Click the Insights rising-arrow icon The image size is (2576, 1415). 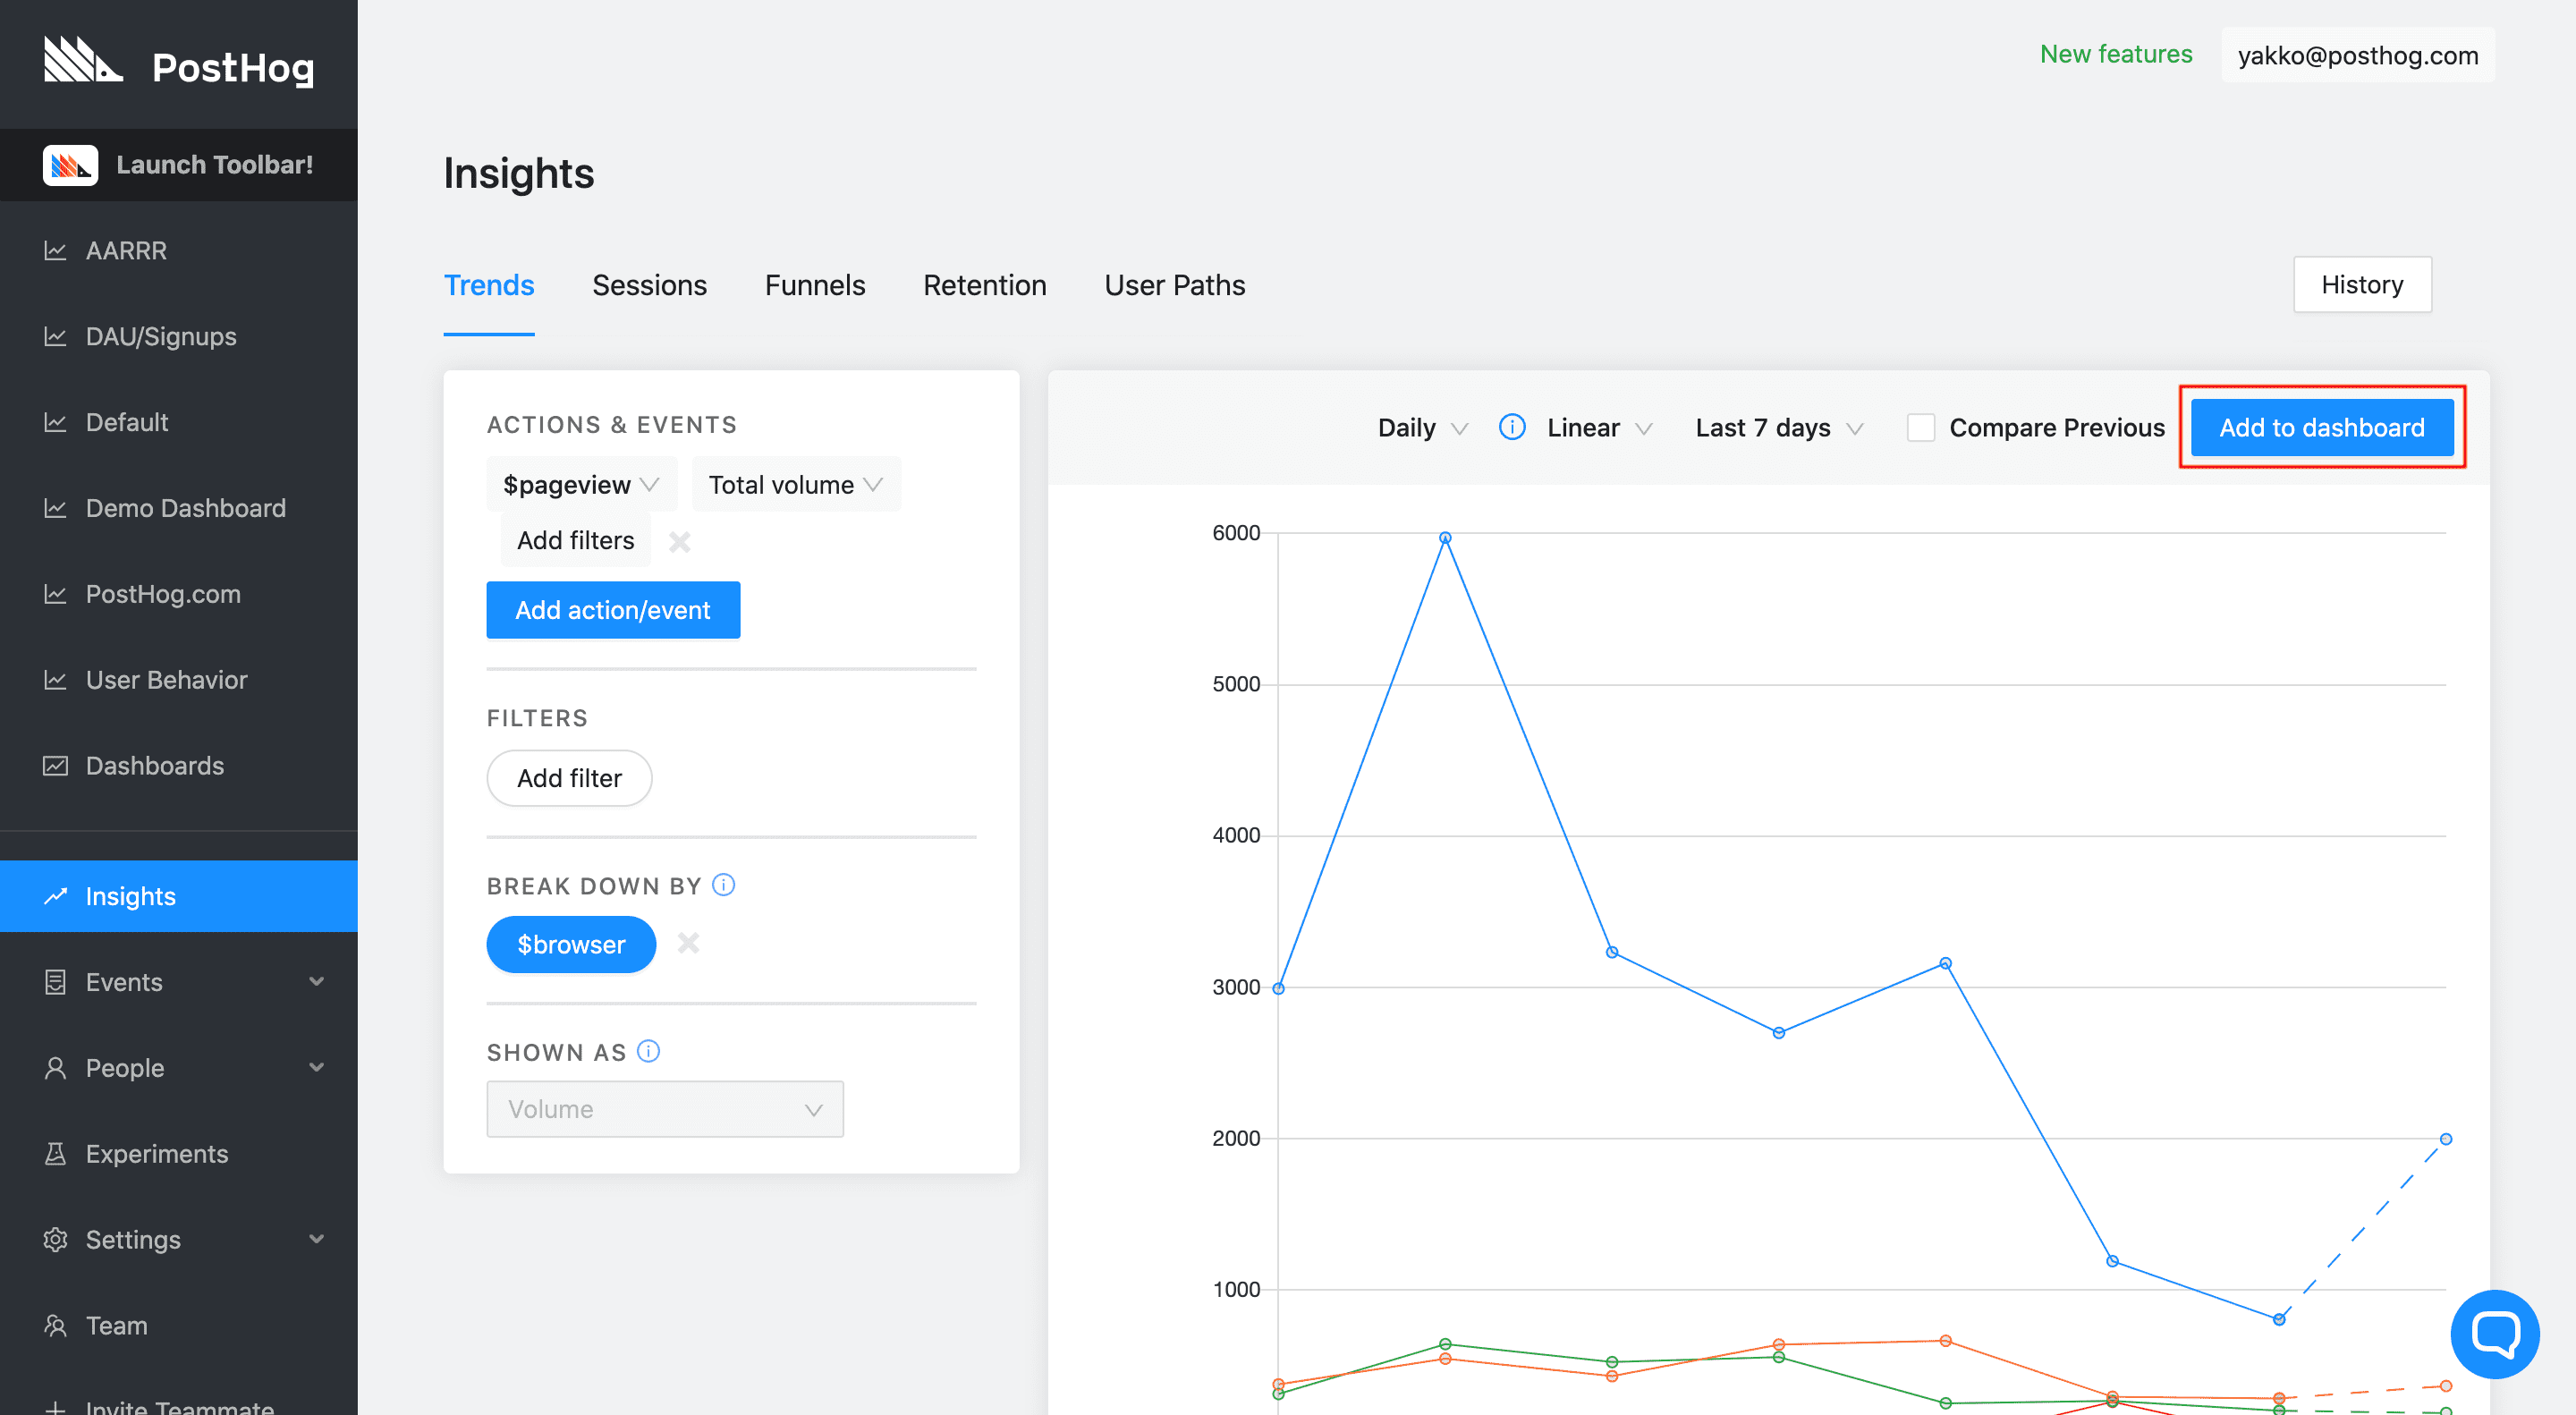pyautogui.click(x=55, y=896)
